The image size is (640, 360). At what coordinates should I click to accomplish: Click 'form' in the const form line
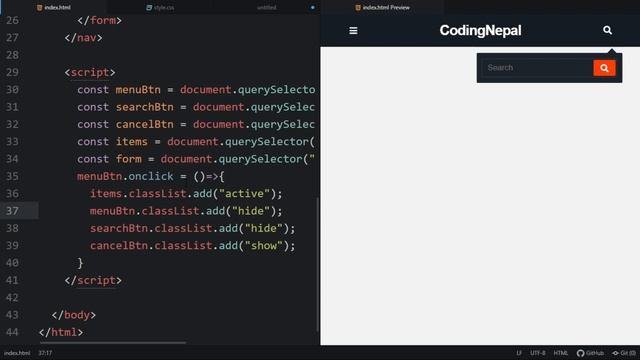click(129, 159)
